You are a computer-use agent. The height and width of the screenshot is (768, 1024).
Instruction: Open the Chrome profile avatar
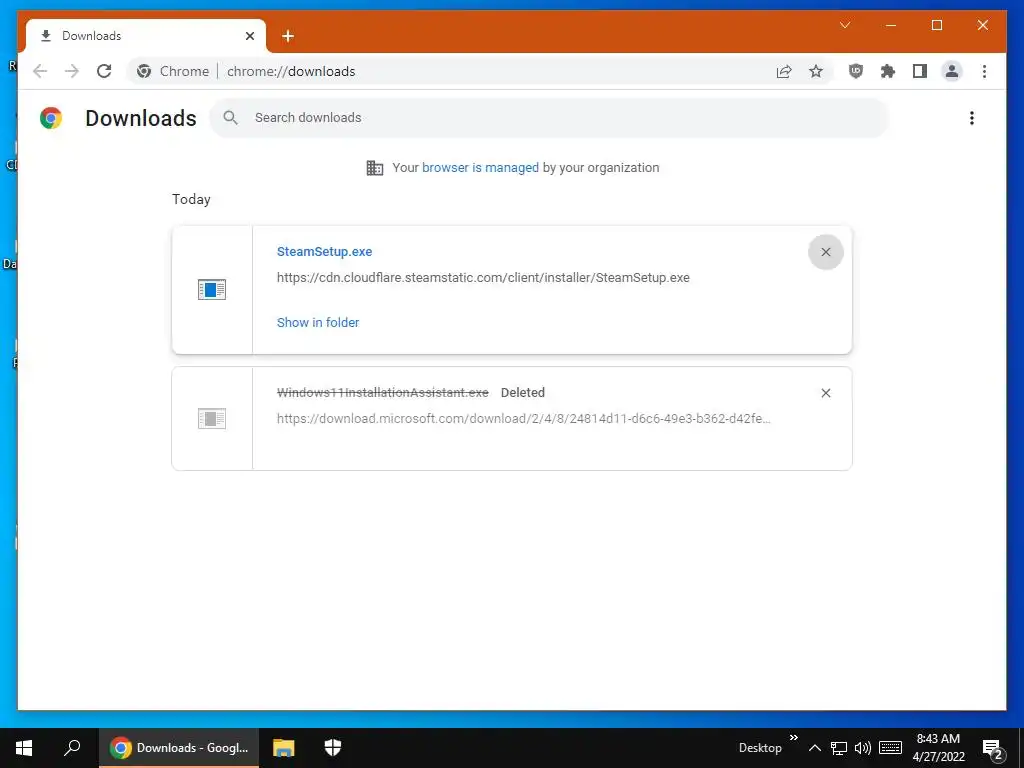coord(952,71)
